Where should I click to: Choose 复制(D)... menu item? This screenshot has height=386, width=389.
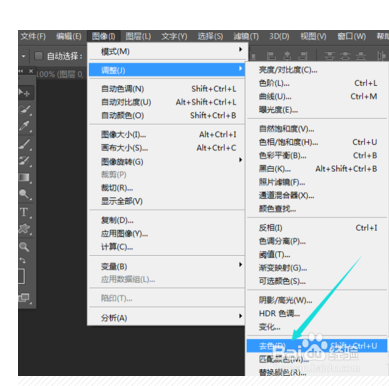[x=167, y=220]
